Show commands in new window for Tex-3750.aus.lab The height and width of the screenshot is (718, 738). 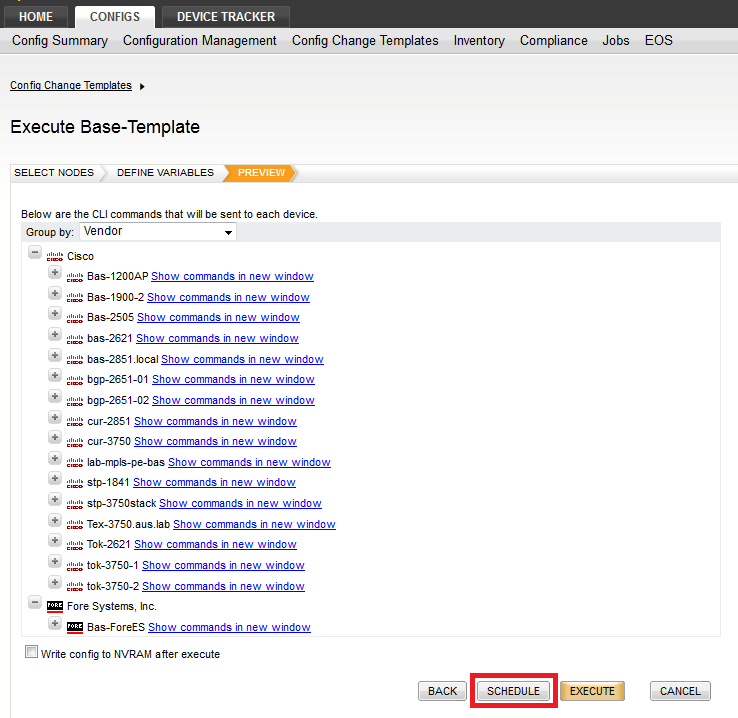coord(254,524)
